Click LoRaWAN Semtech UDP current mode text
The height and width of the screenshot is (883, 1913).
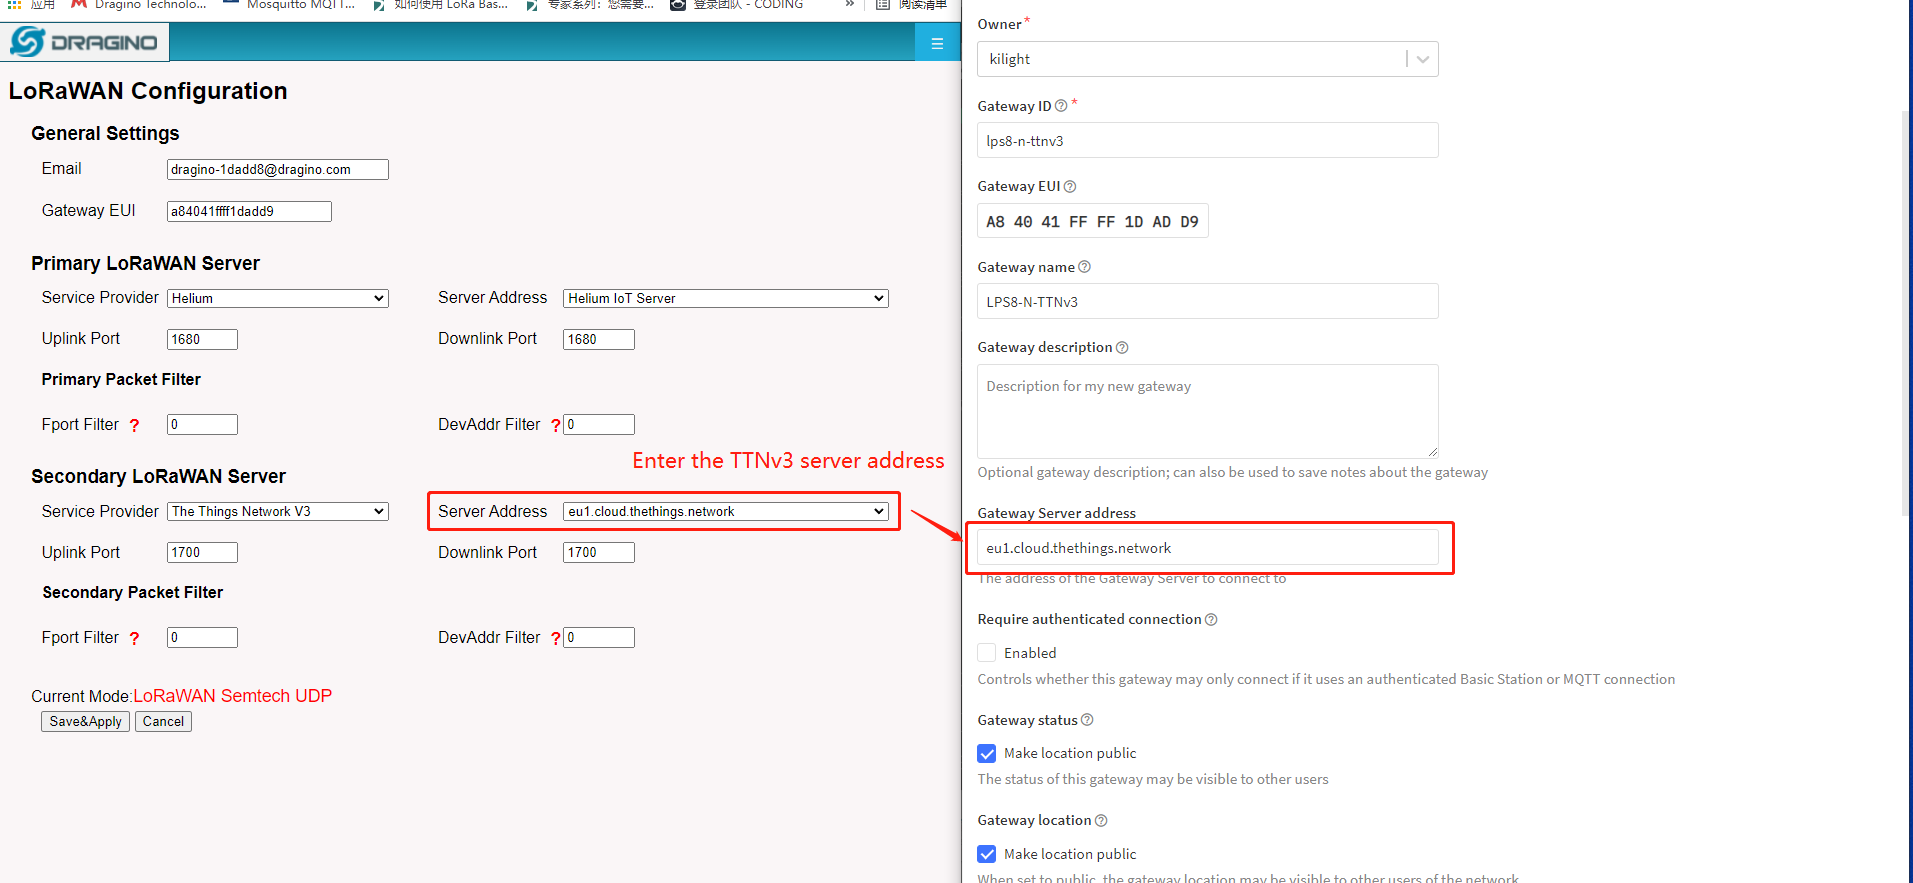[x=232, y=696]
